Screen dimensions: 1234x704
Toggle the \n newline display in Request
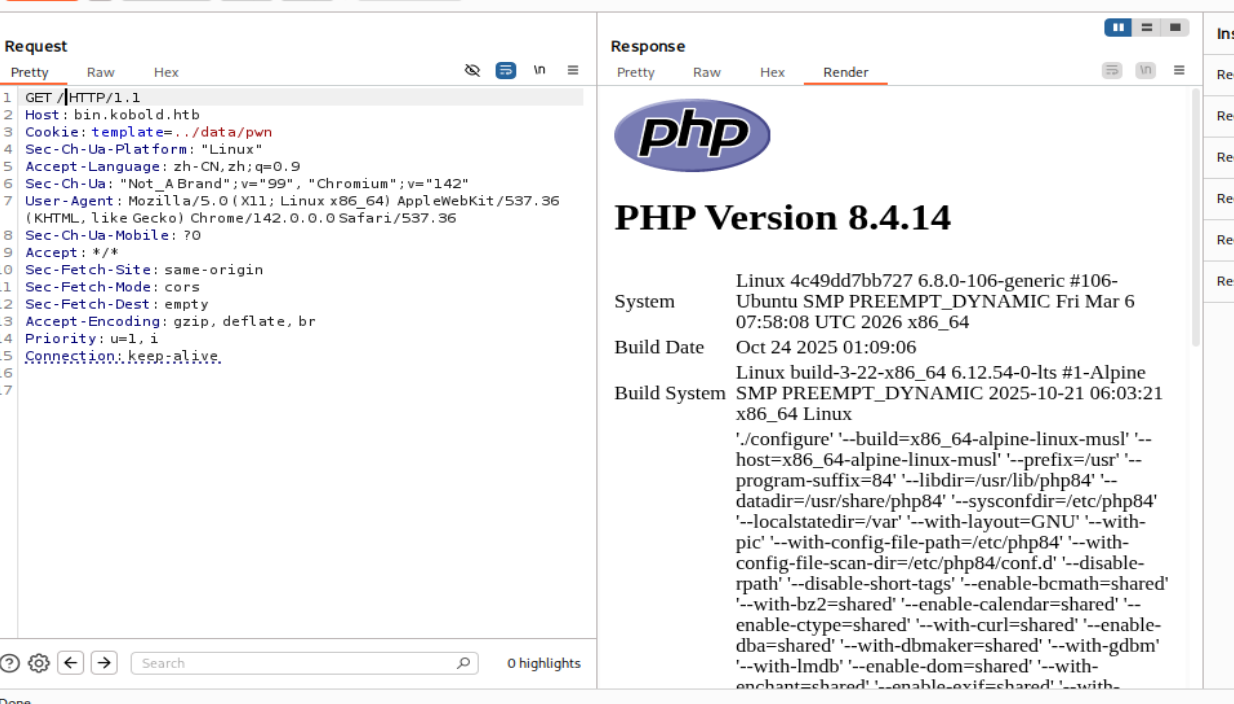point(540,70)
